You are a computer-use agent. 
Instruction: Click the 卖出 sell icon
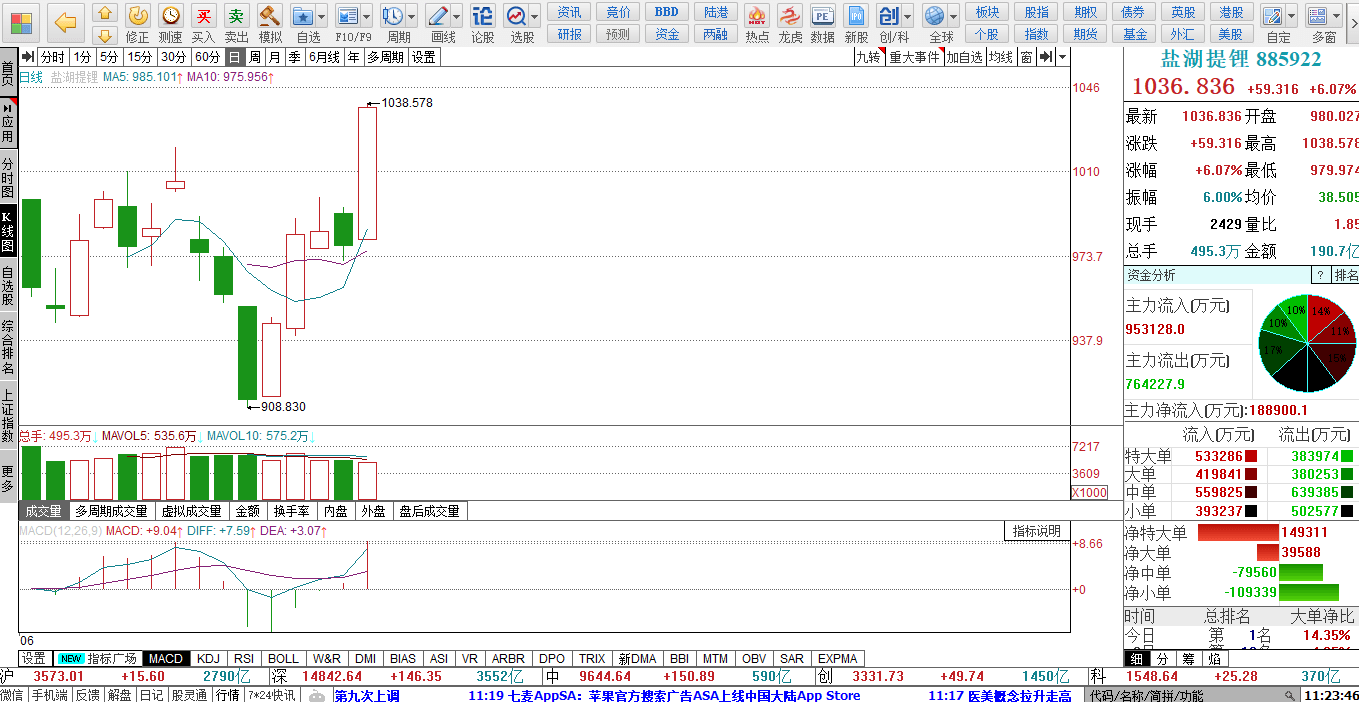click(x=237, y=16)
